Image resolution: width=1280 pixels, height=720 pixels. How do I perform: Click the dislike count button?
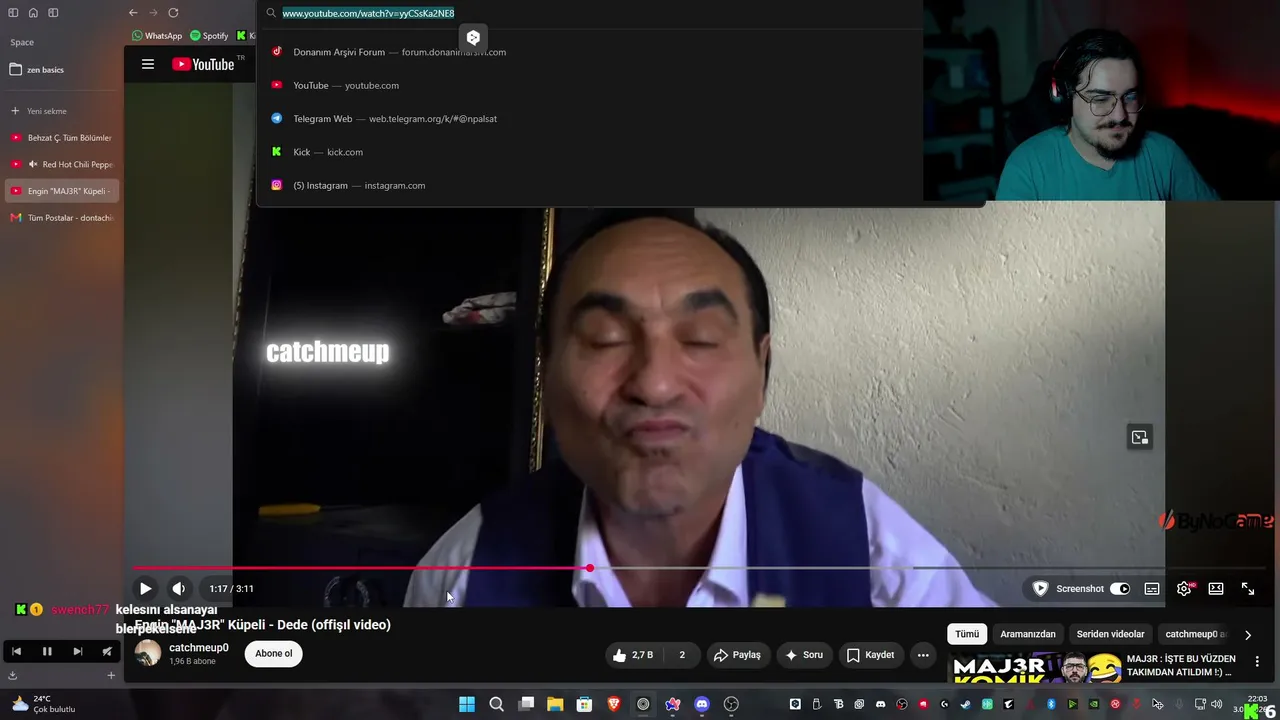682,655
